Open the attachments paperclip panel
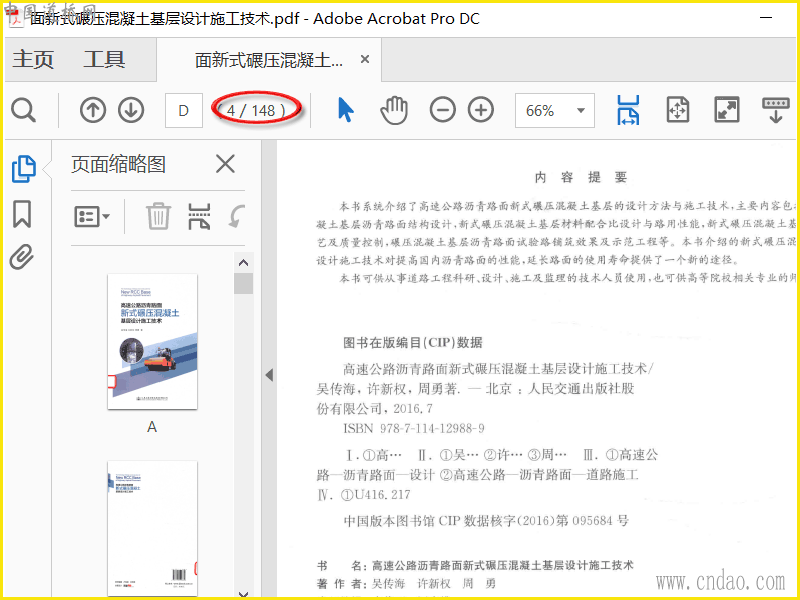The width and height of the screenshot is (800, 600). (x=22, y=257)
